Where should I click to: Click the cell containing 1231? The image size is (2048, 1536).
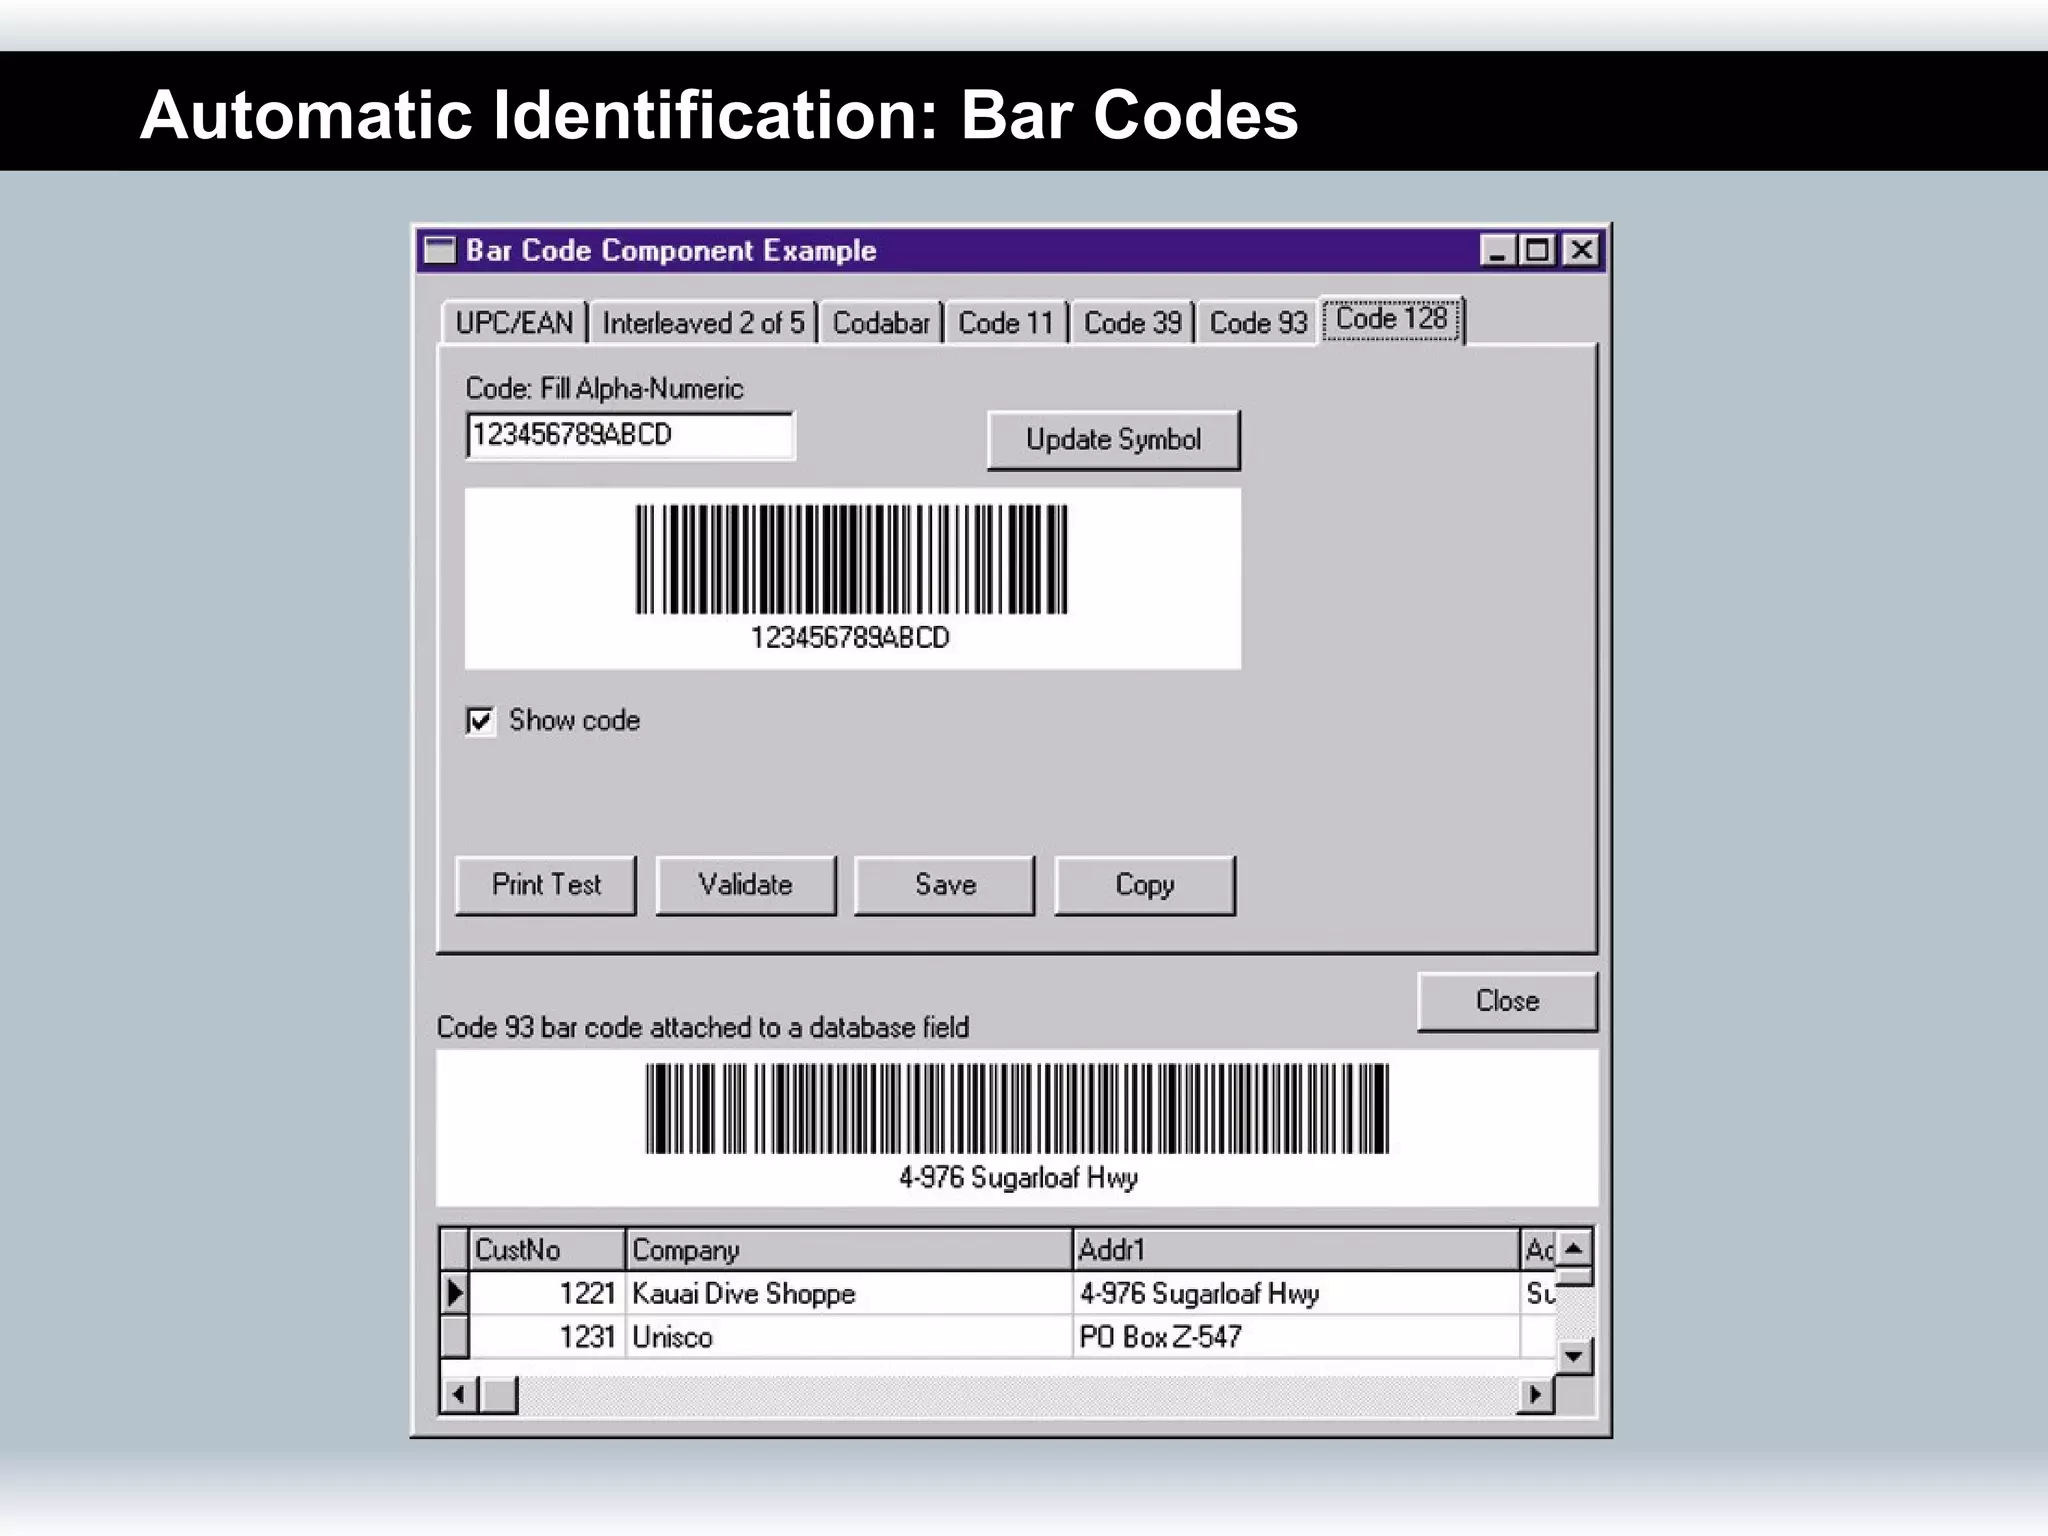[547, 1337]
